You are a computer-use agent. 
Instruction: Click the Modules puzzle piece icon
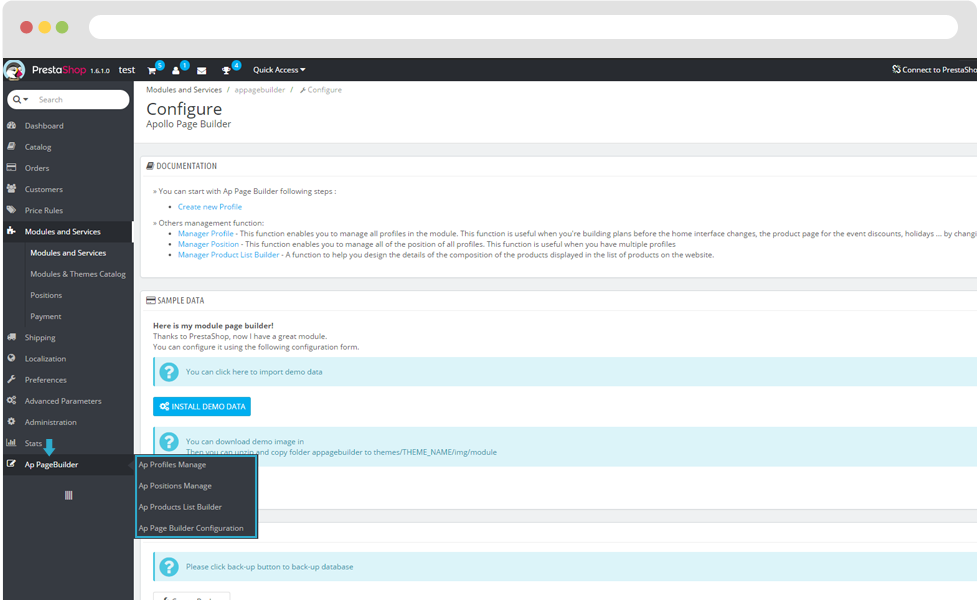click(11, 231)
